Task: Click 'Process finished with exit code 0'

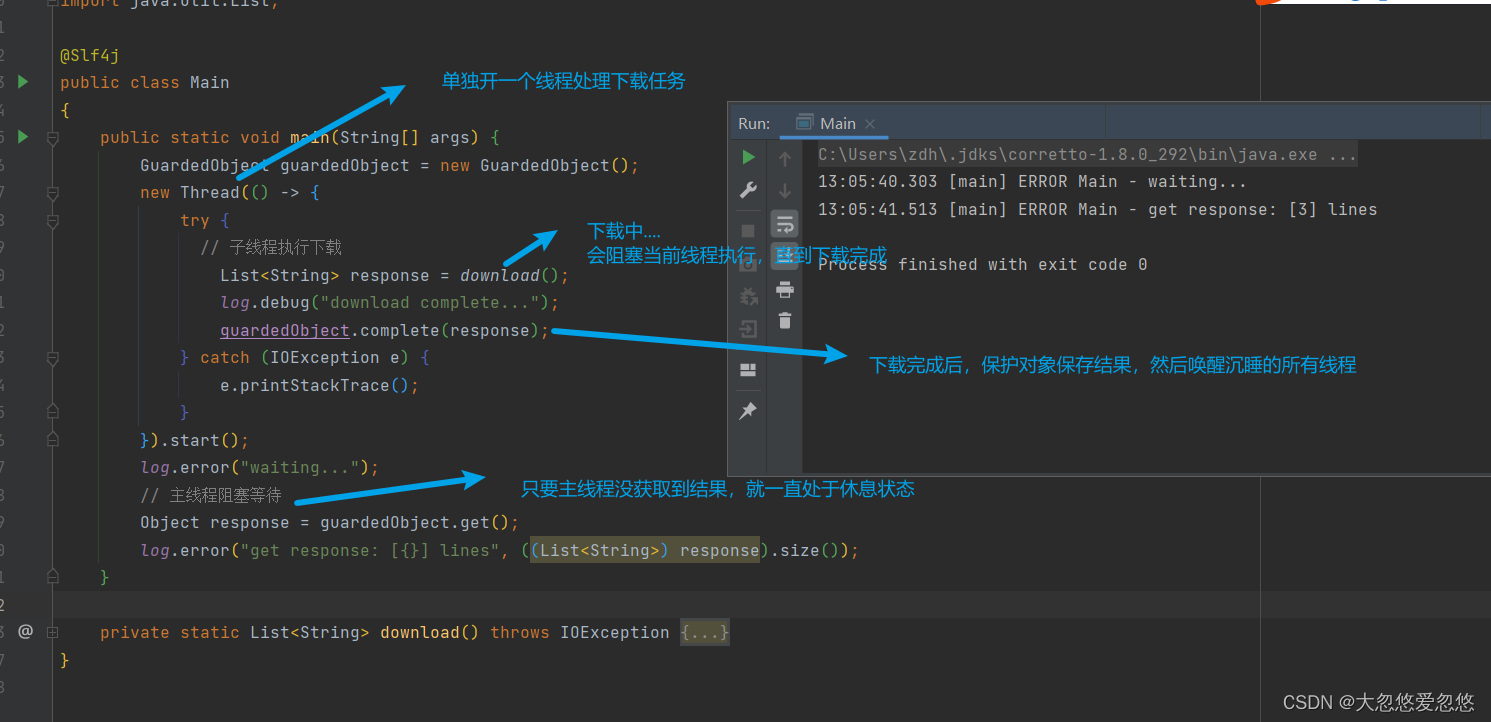Action: click(x=983, y=264)
